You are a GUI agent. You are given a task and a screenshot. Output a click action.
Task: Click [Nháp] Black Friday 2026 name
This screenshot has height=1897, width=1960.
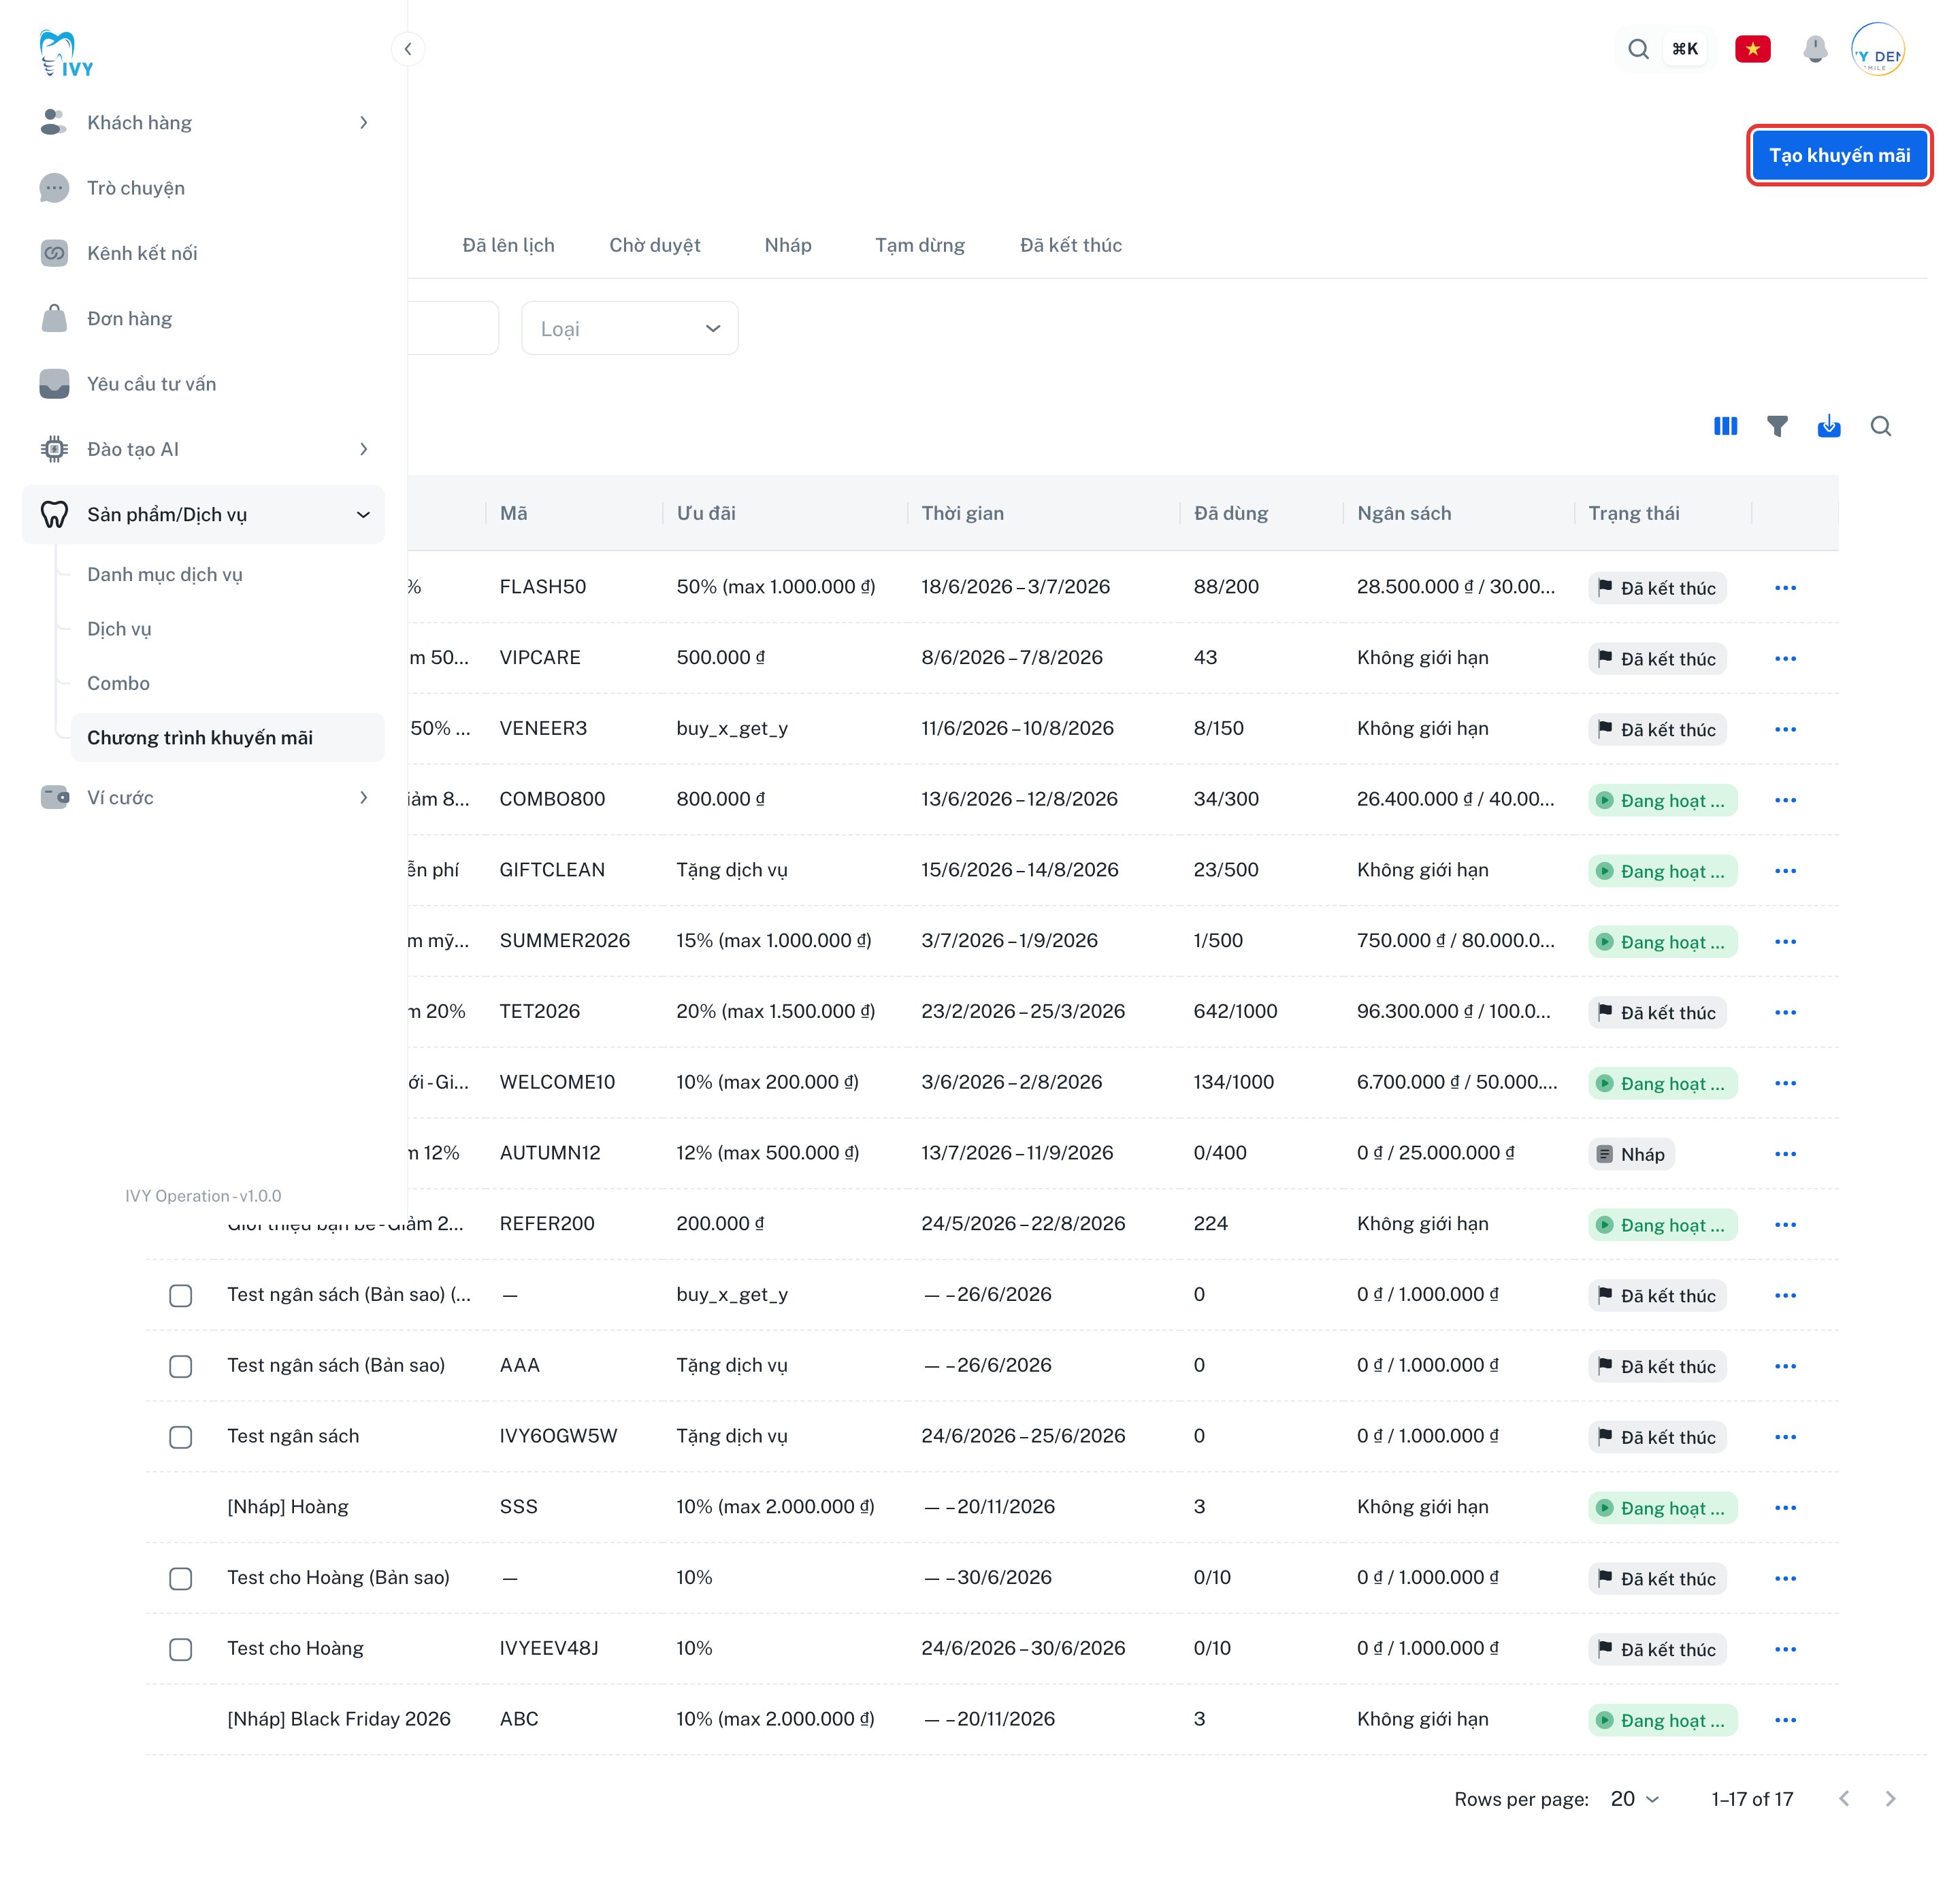pyautogui.click(x=339, y=1719)
